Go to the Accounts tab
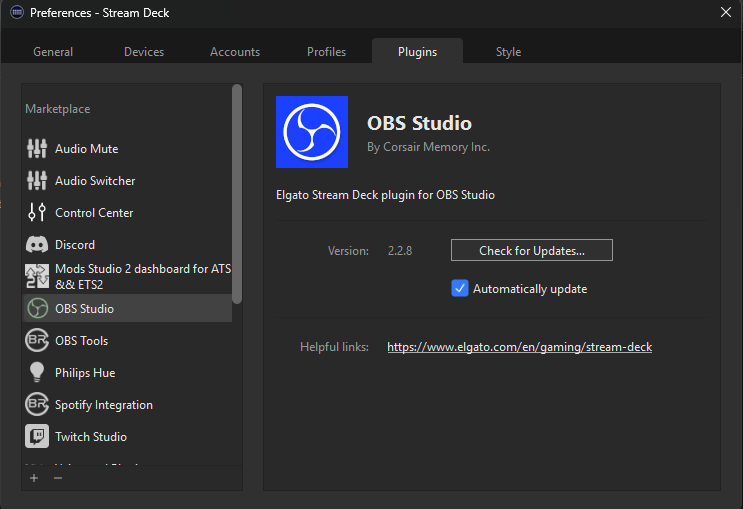 point(235,52)
